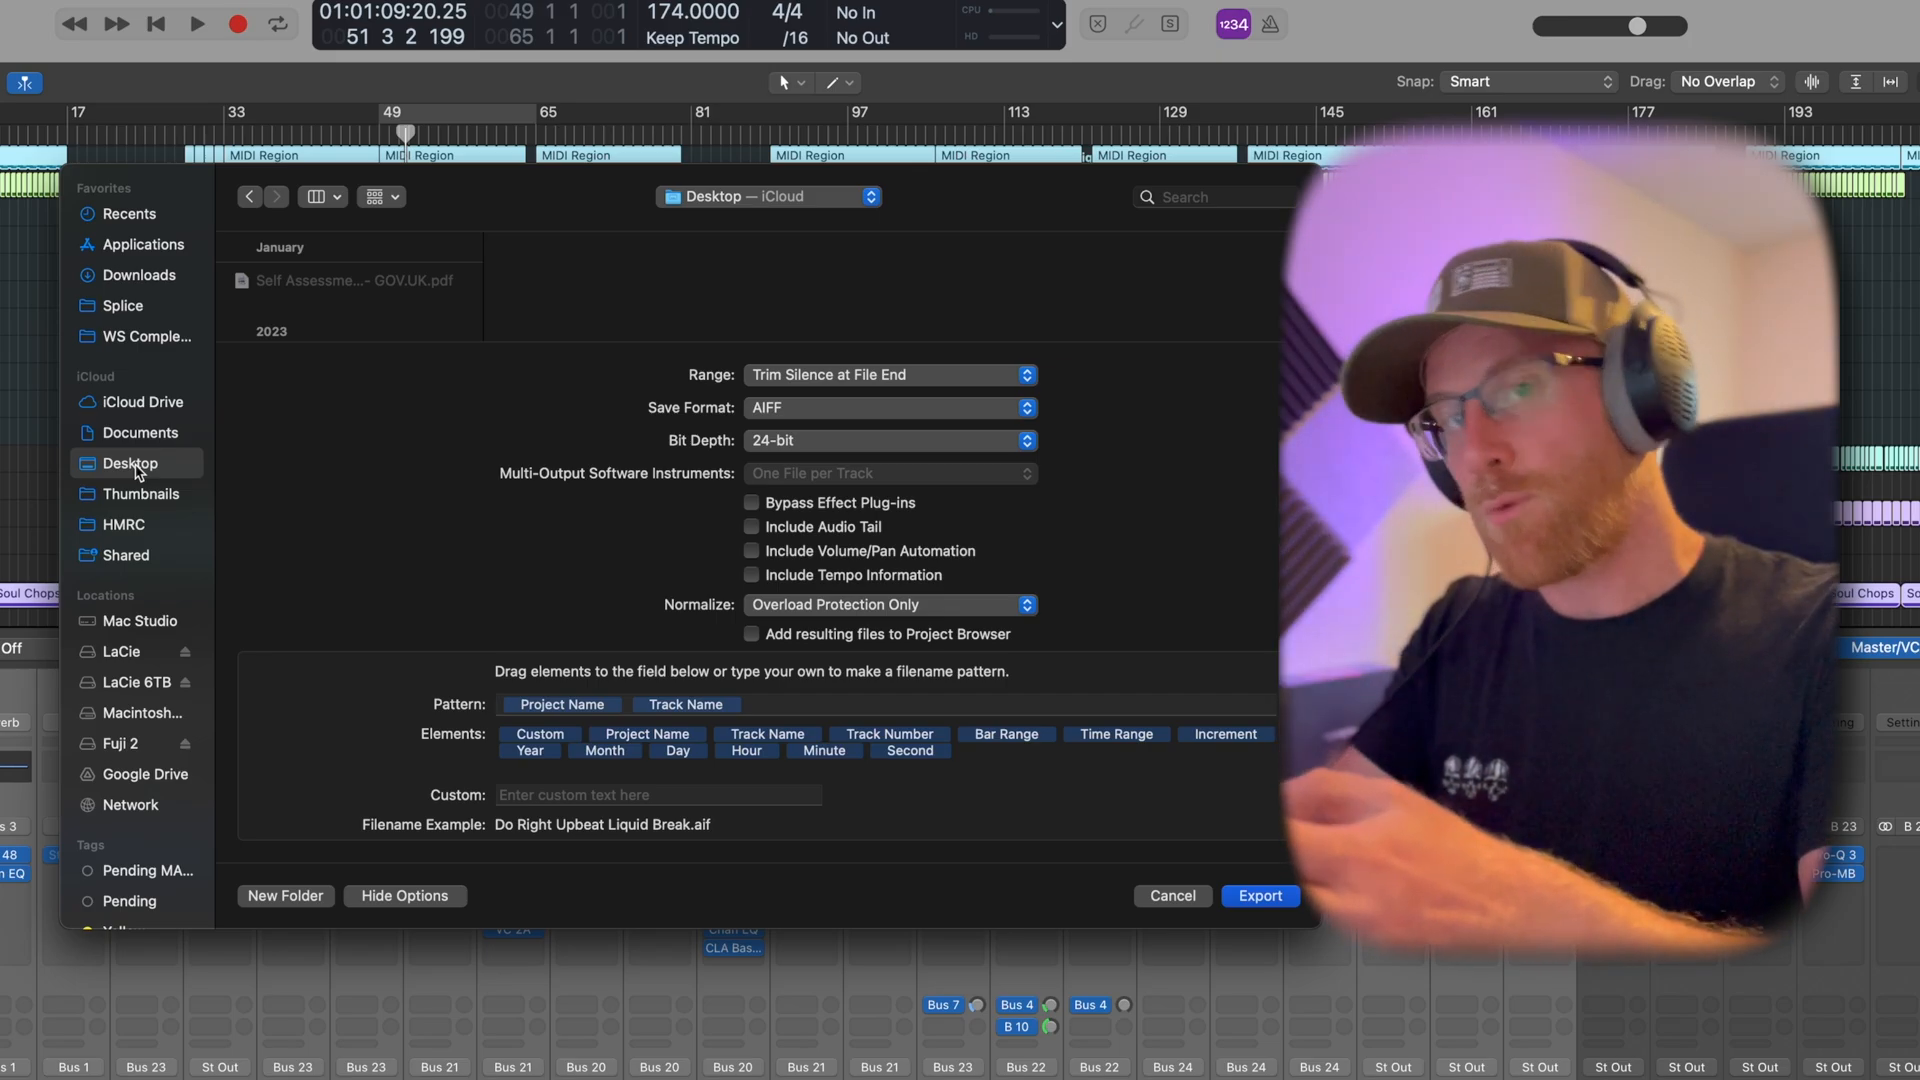Viewport: 1920px width, 1080px height.
Task: Click the Custom text input field
Action: (x=659, y=795)
